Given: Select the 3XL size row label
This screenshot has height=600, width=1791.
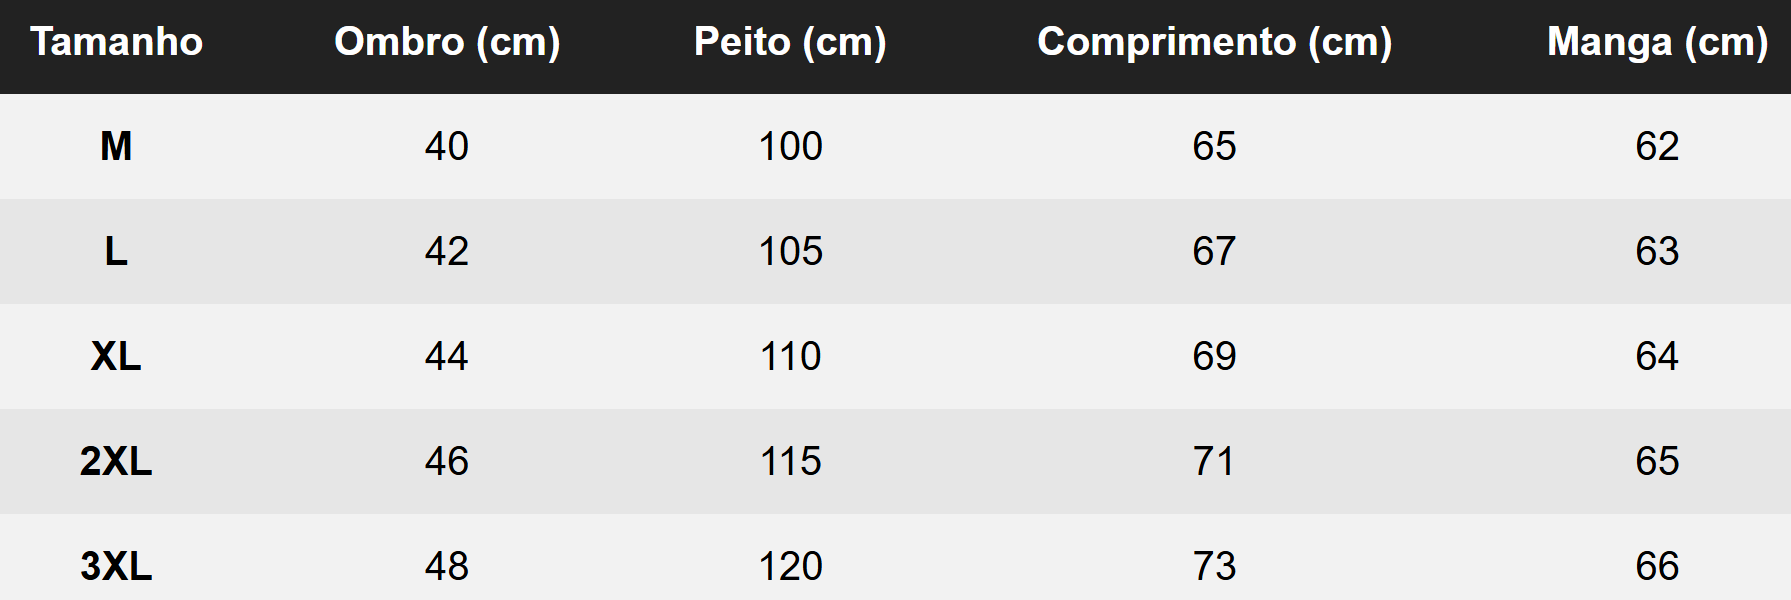Looking at the screenshot, I should [116, 567].
